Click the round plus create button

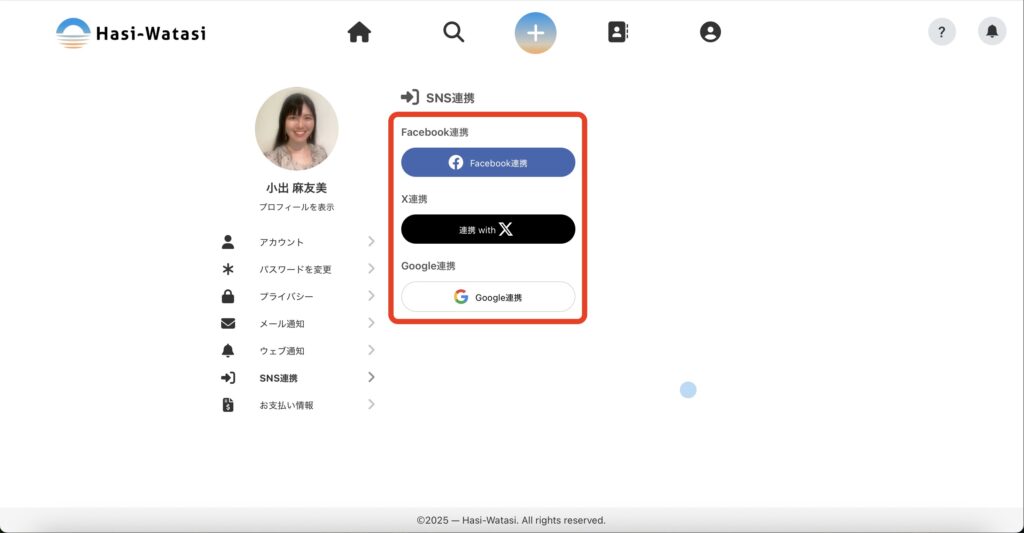pyautogui.click(x=536, y=33)
